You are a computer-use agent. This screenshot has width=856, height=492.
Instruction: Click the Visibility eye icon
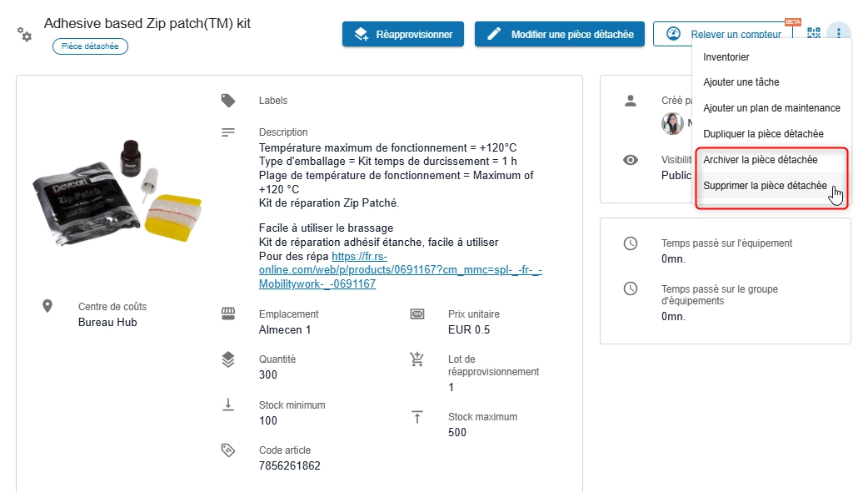click(x=630, y=160)
